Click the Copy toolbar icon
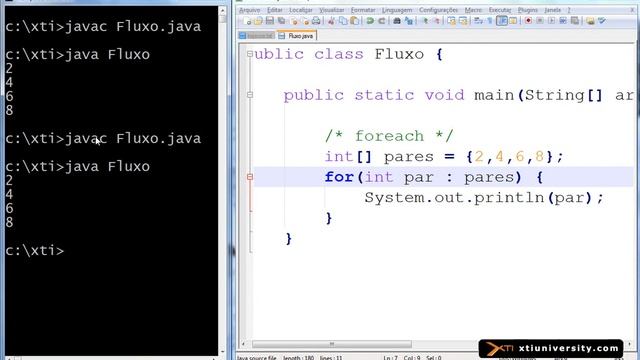640x360 pixels. pyautogui.click(x=343, y=21)
